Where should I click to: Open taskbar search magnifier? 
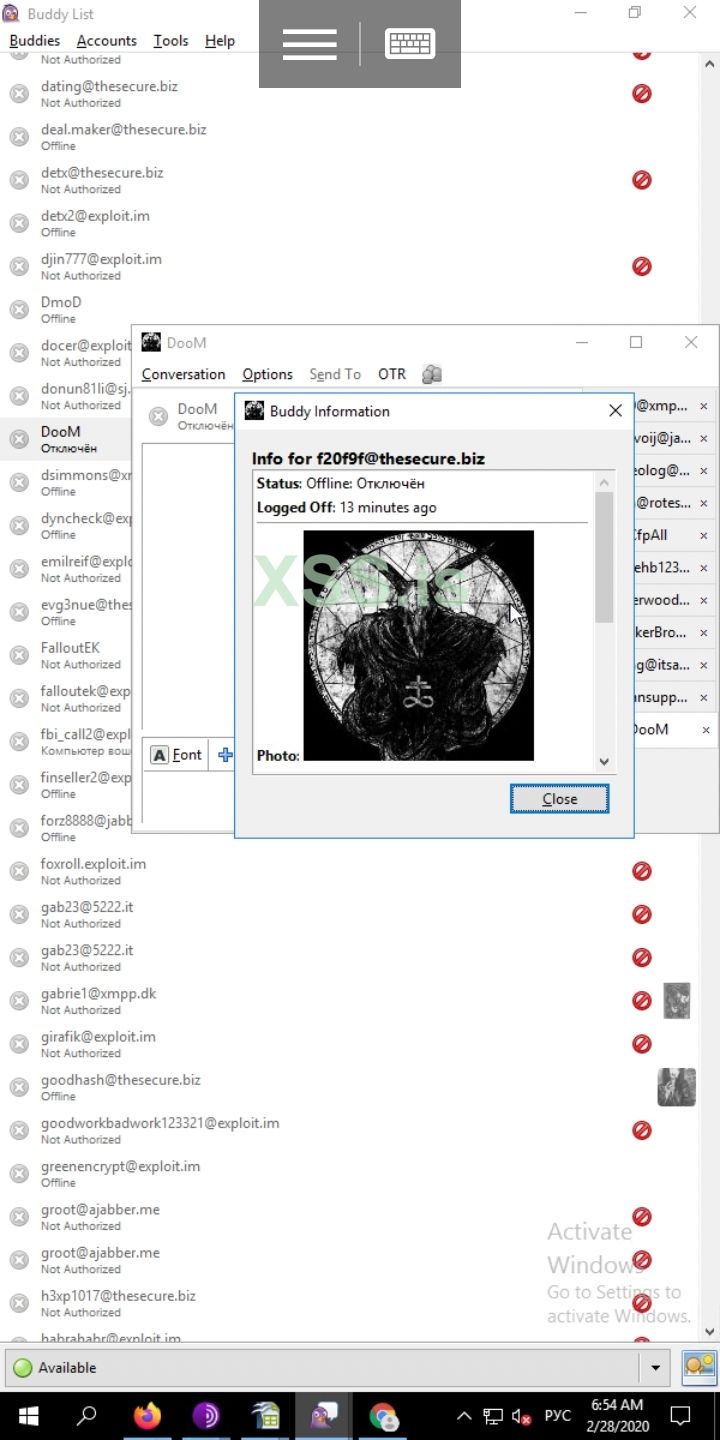click(87, 1416)
